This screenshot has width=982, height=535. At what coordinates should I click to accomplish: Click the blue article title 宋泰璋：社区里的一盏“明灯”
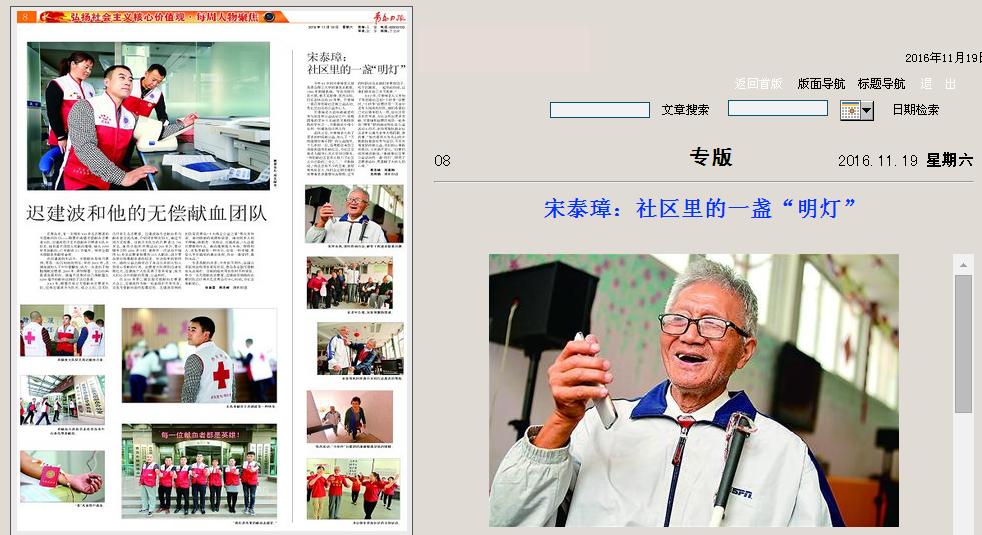pyautogui.click(x=700, y=209)
